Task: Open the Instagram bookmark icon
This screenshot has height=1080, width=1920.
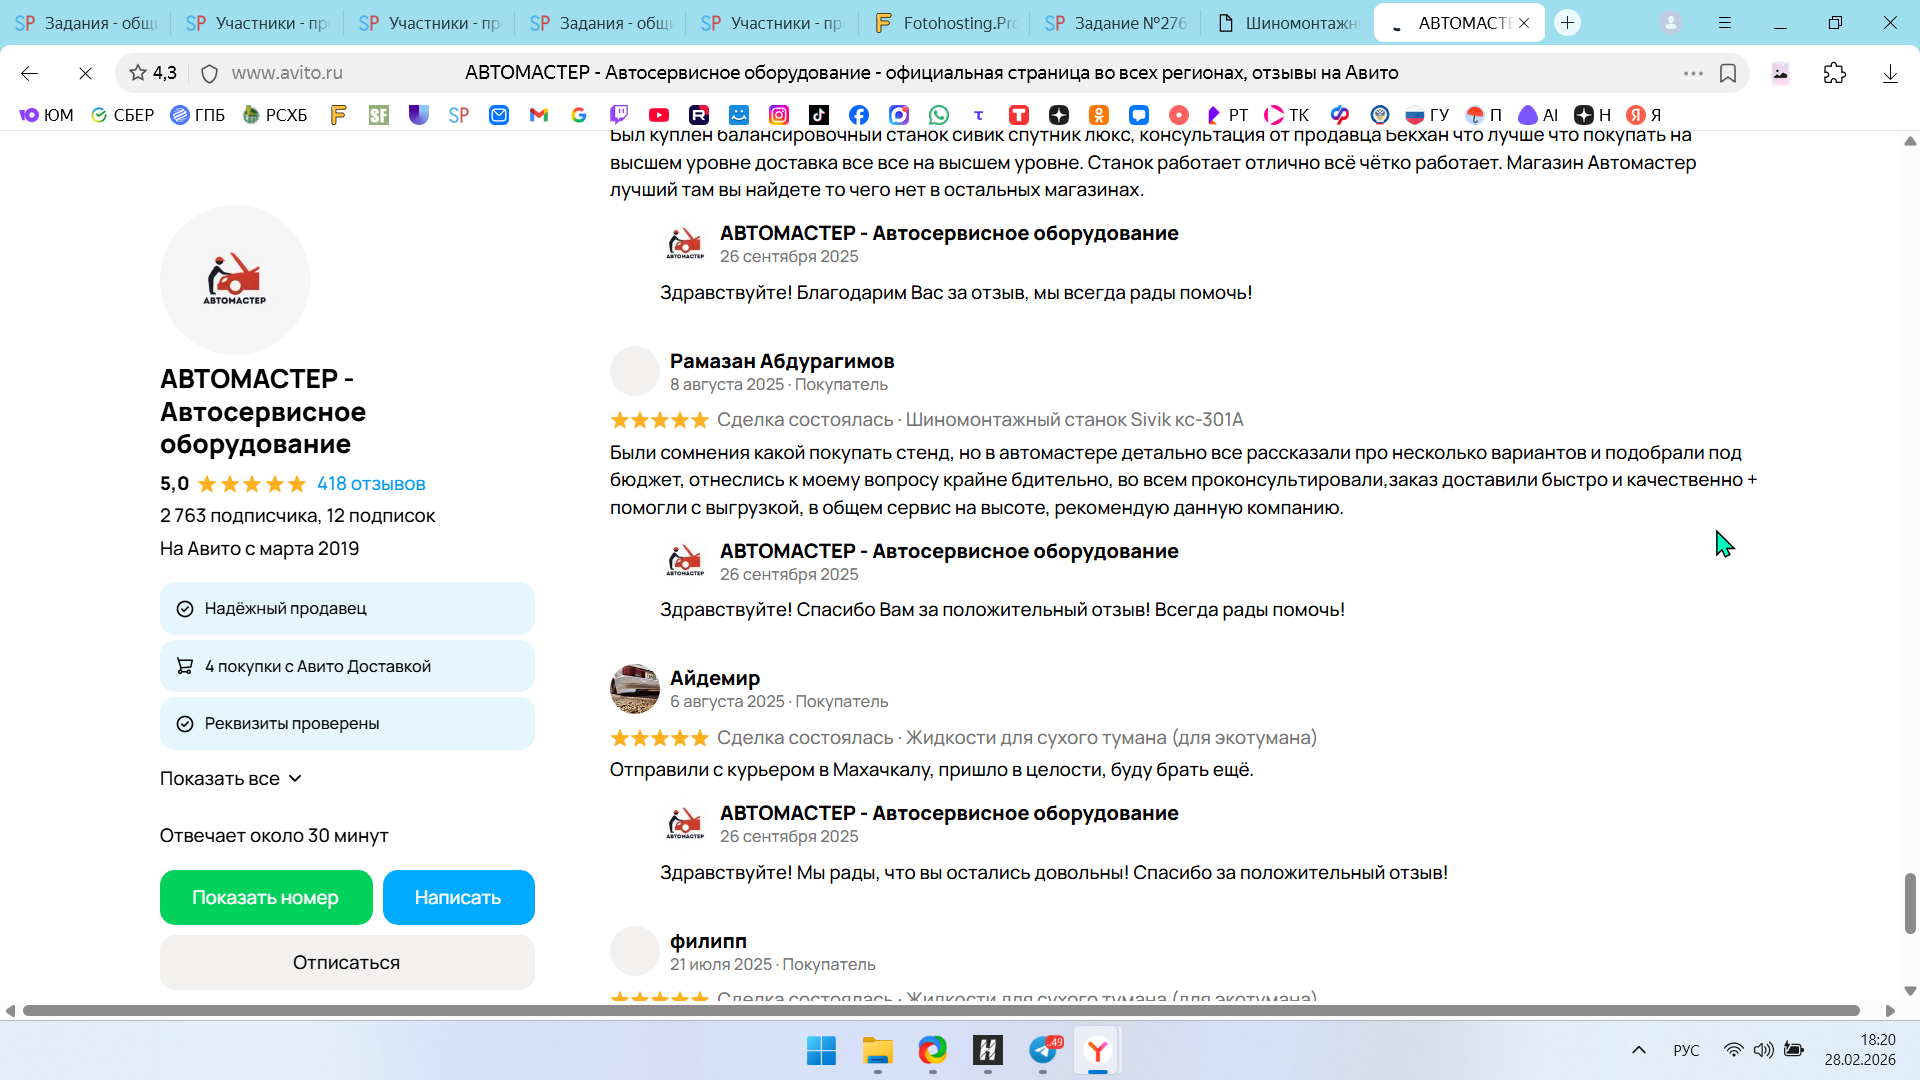Action: point(779,115)
